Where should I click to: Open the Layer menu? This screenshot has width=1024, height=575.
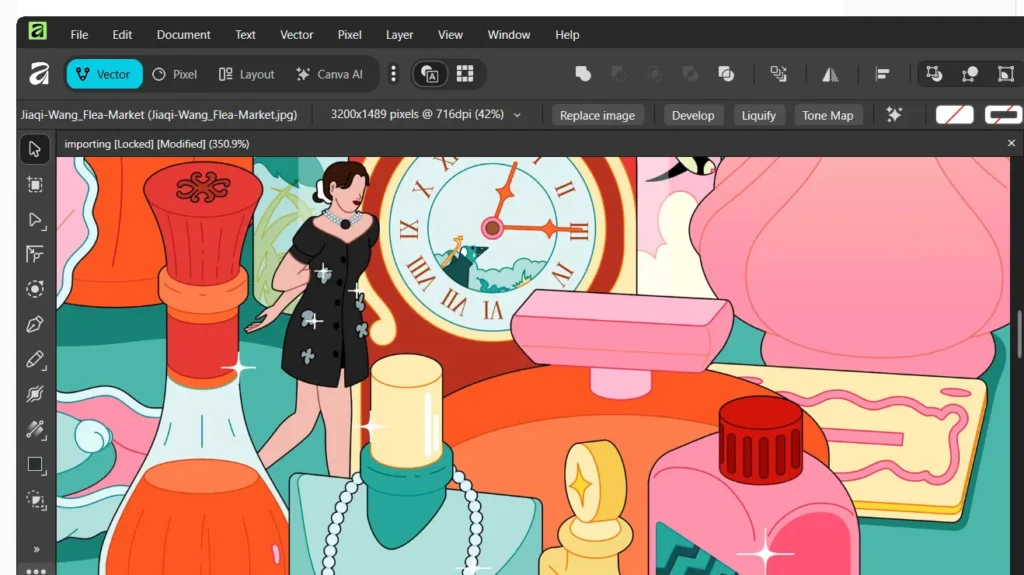(399, 35)
